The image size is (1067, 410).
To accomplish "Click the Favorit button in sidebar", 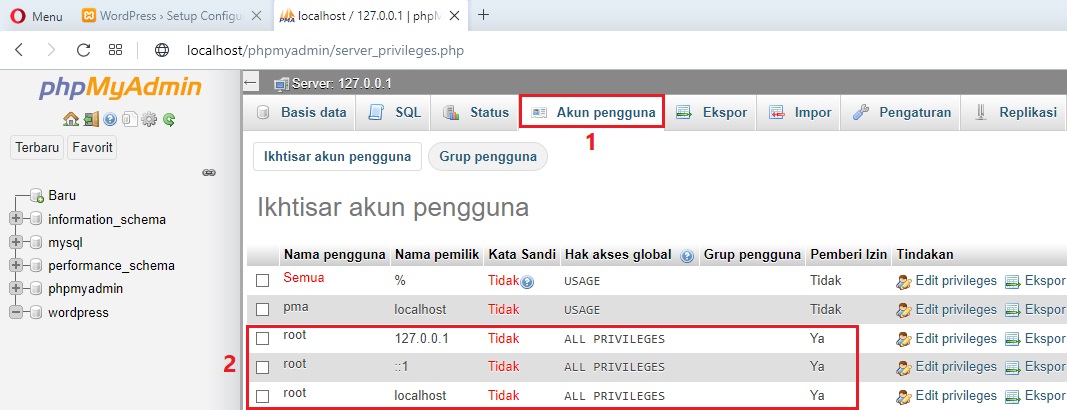I will coord(92,148).
